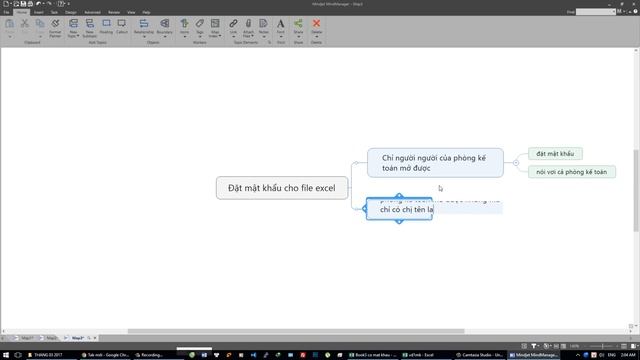Click the vertical scrollbar thumb
Screen dimensions: 640x360
pos(636,190)
